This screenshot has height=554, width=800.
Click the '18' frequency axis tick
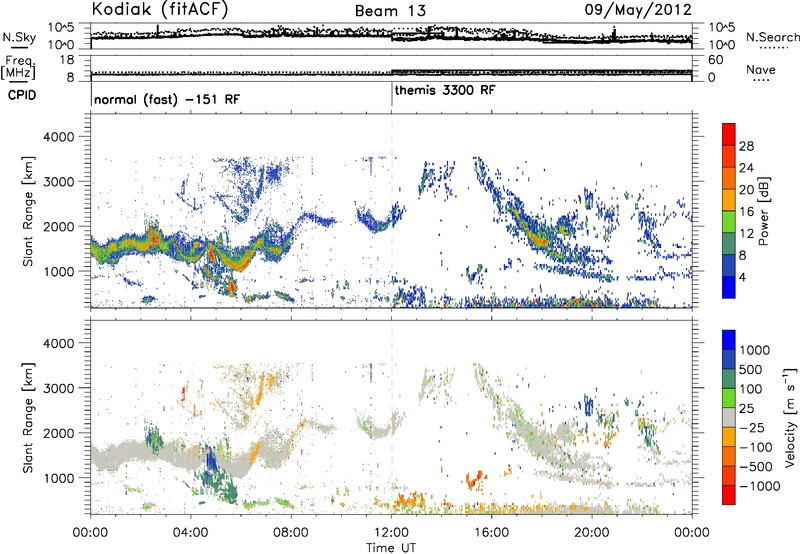tap(66, 60)
